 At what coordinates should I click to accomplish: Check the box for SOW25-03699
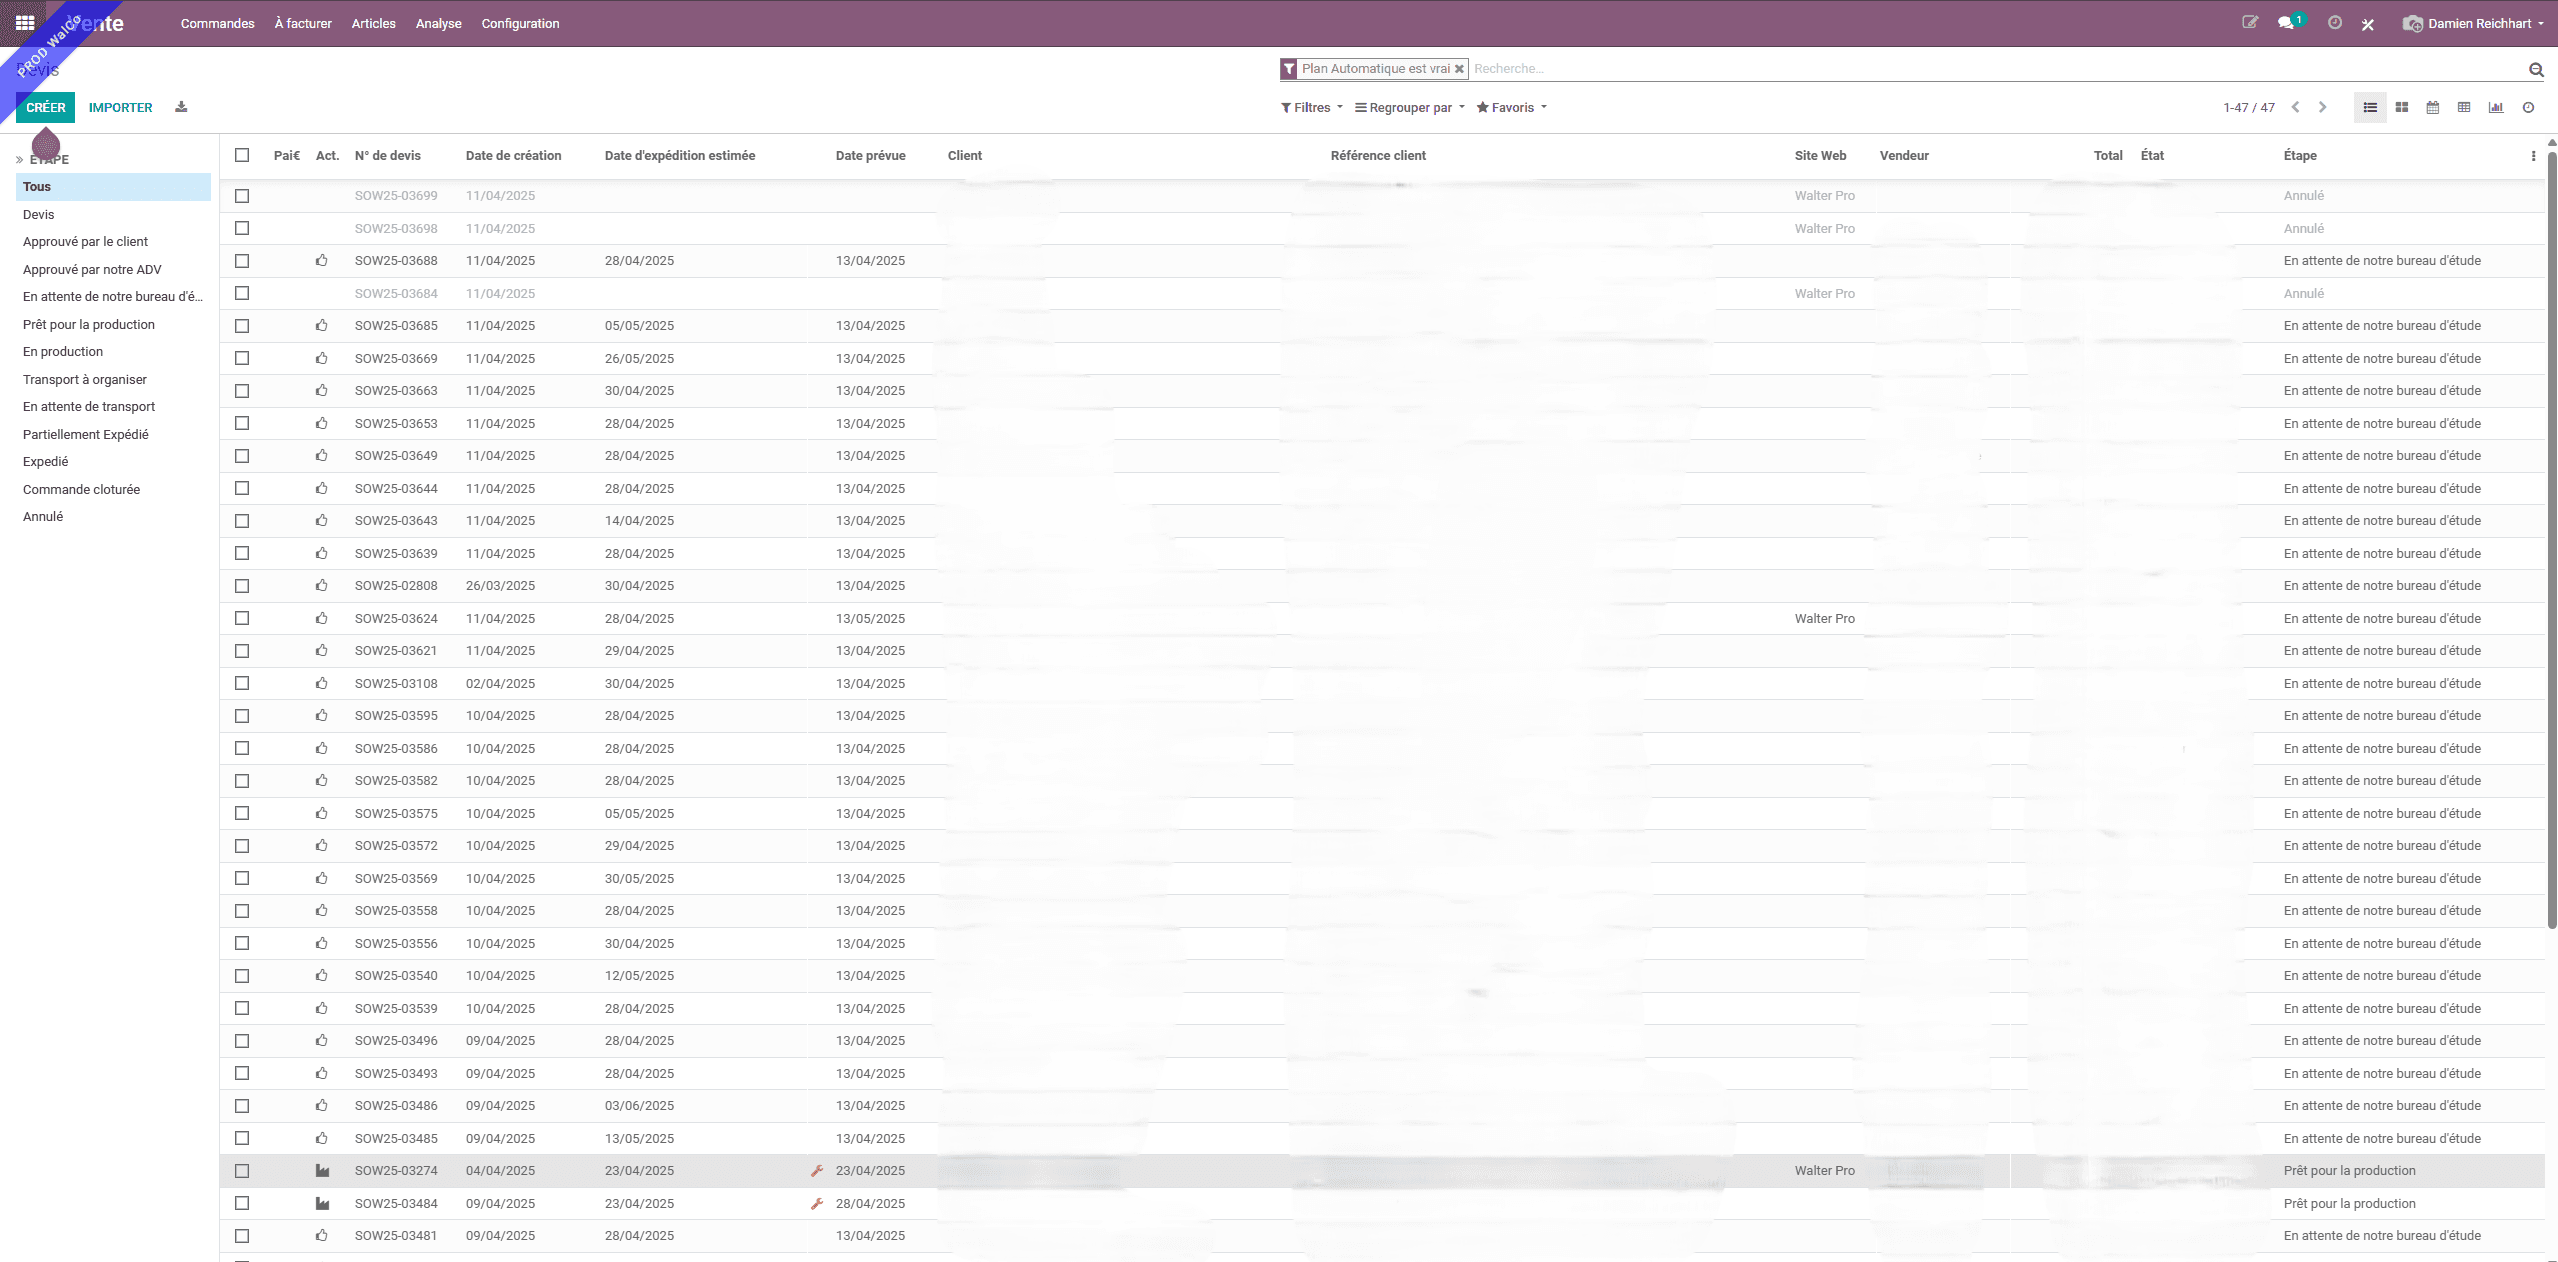242,196
